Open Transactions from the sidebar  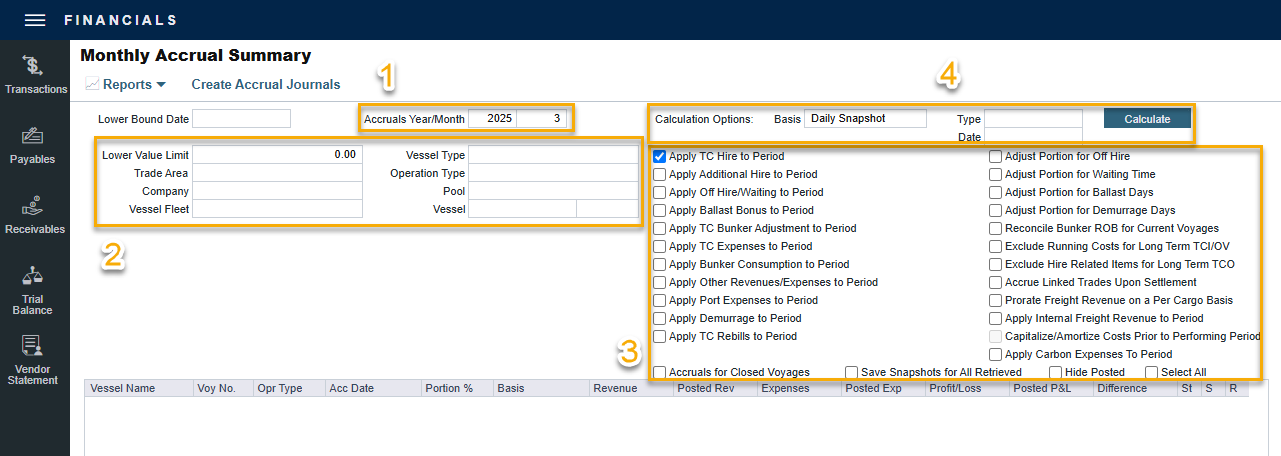(34, 67)
